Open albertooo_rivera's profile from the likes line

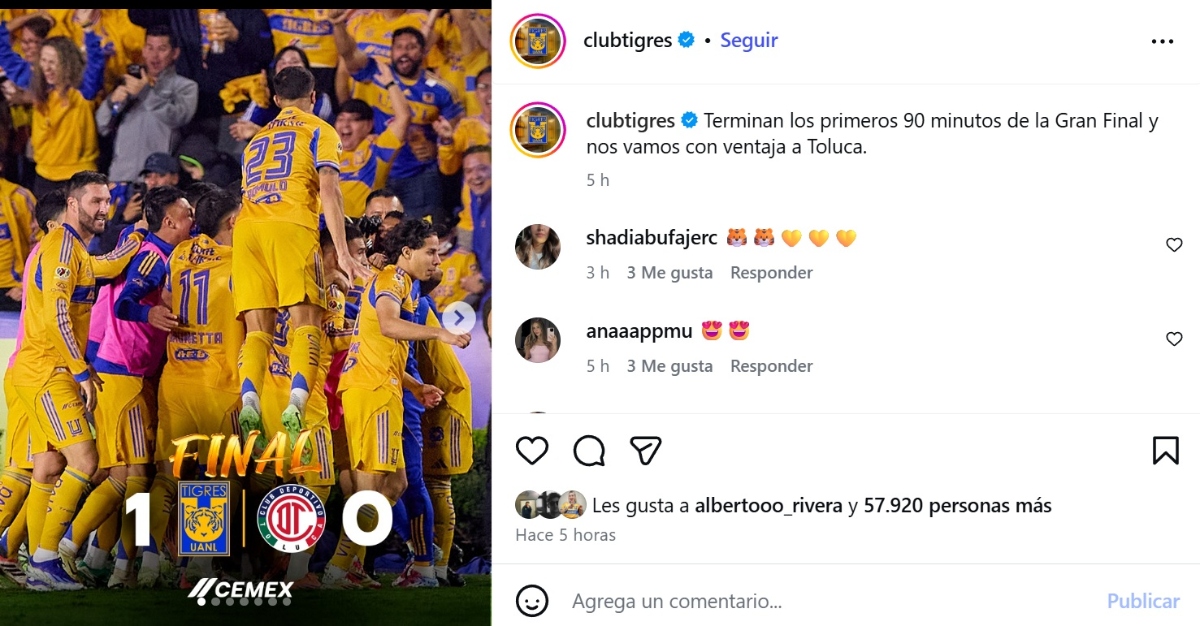tap(768, 506)
